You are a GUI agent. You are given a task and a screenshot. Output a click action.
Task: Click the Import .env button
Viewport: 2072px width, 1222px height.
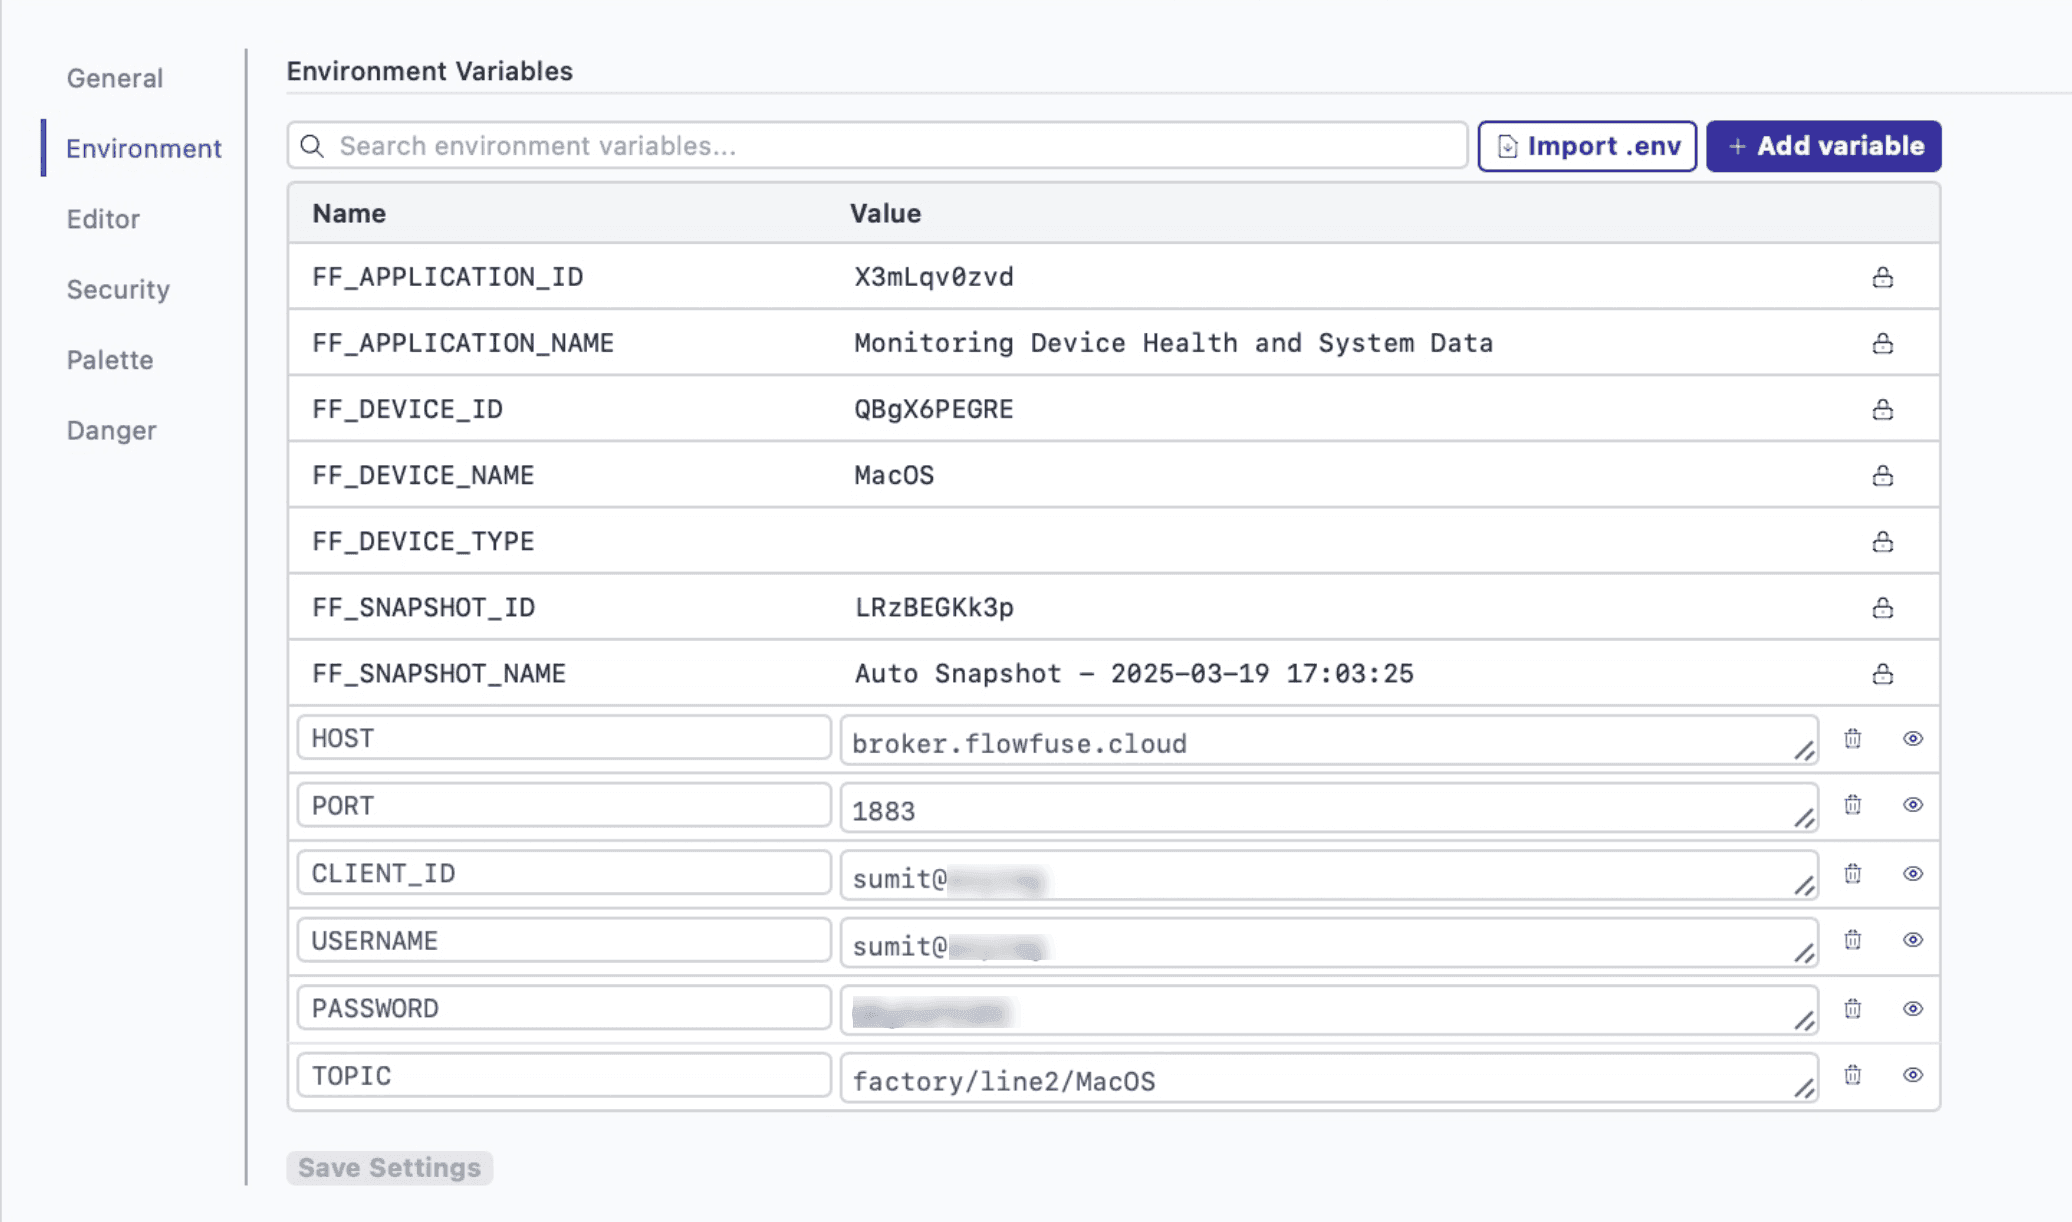[x=1586, y=145]
